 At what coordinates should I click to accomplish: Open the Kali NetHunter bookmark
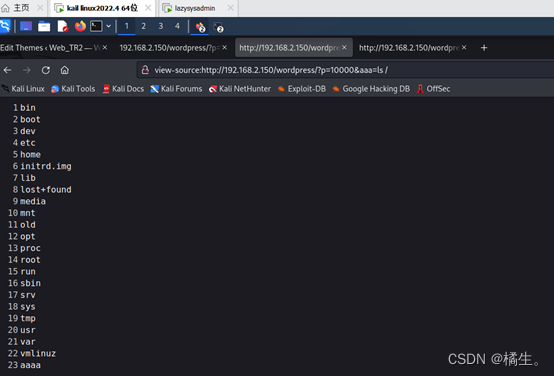[240, 89]
